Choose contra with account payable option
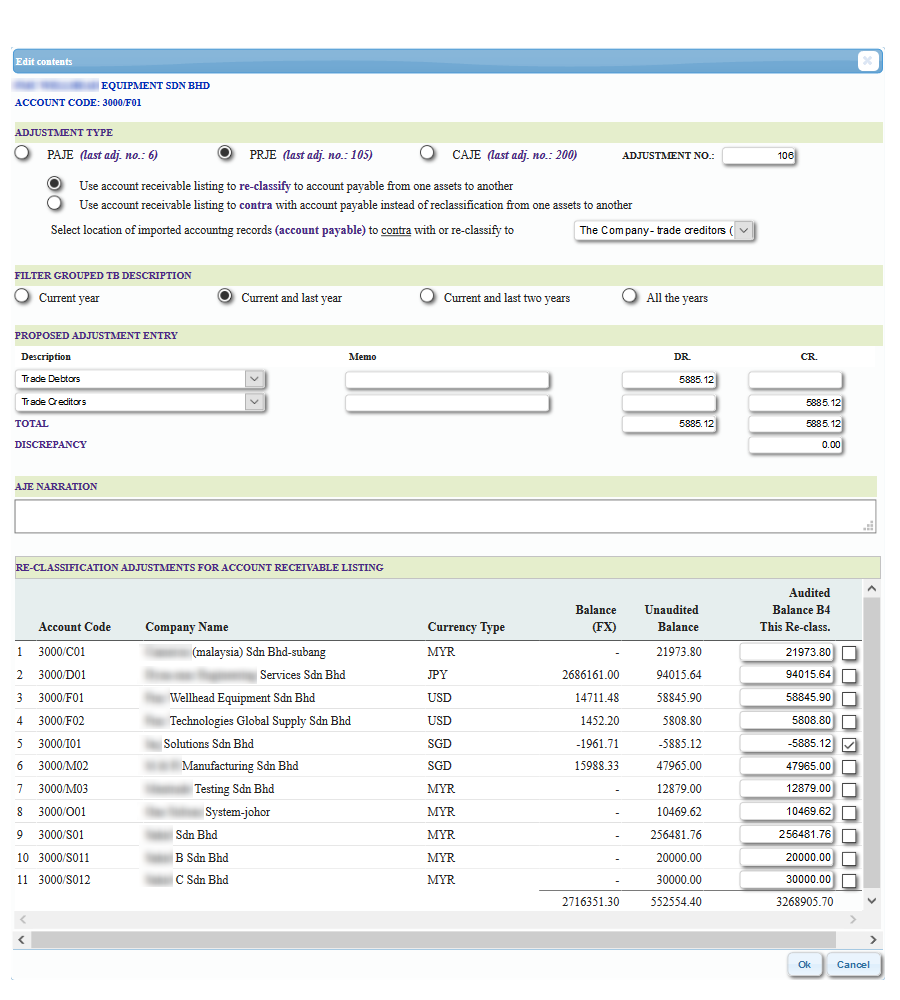 click(55, 204)
